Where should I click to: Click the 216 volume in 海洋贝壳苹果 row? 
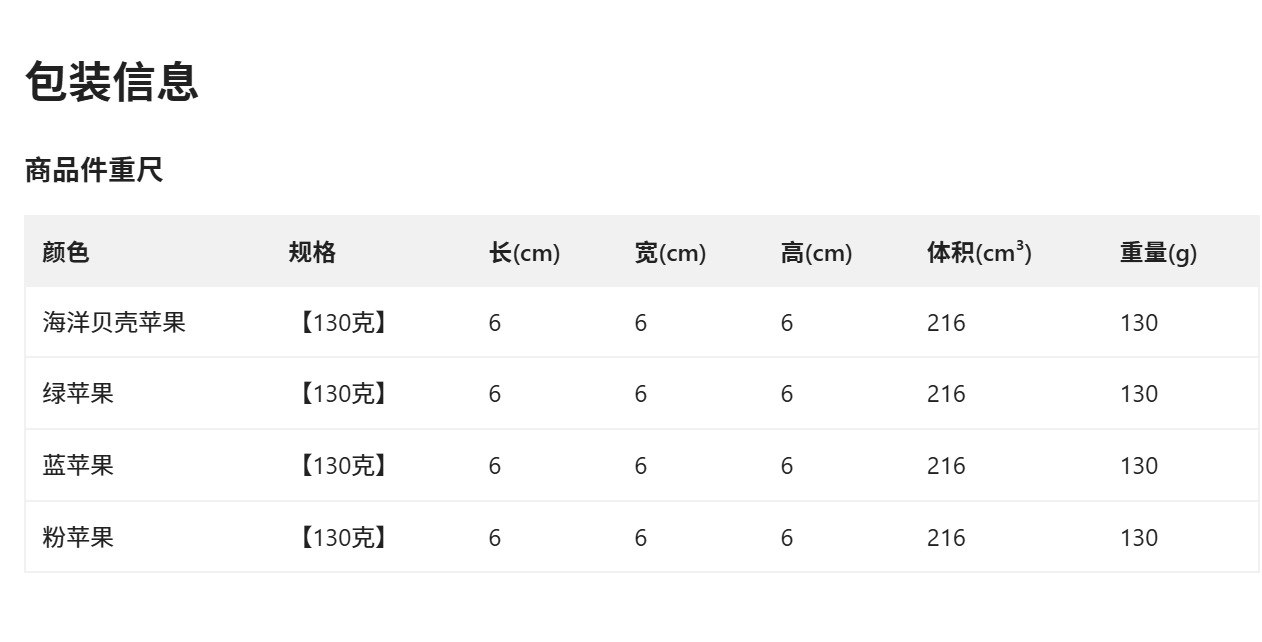(946, 323)
